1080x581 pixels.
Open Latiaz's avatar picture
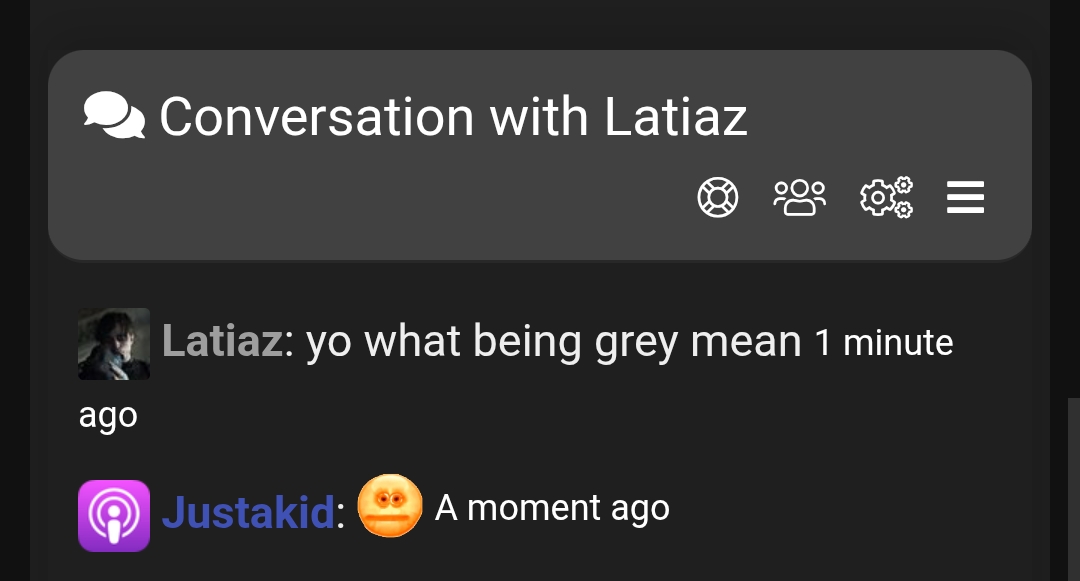[114, 344]
